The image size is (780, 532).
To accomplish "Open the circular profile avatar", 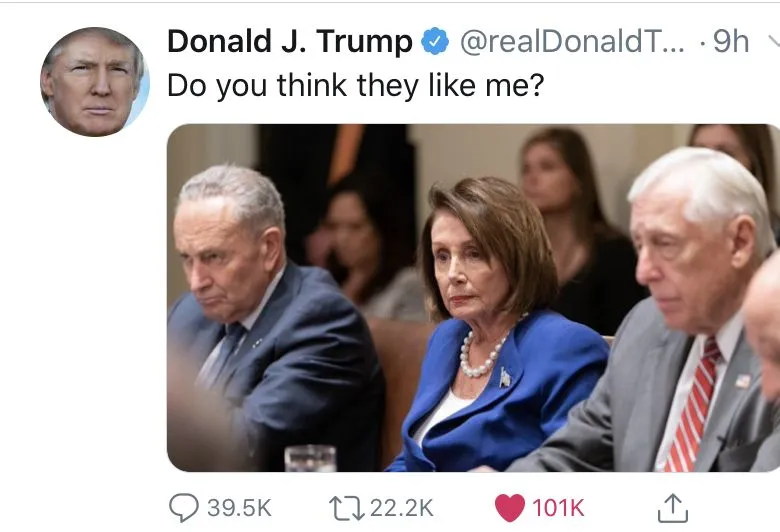I will coord(95,82).
